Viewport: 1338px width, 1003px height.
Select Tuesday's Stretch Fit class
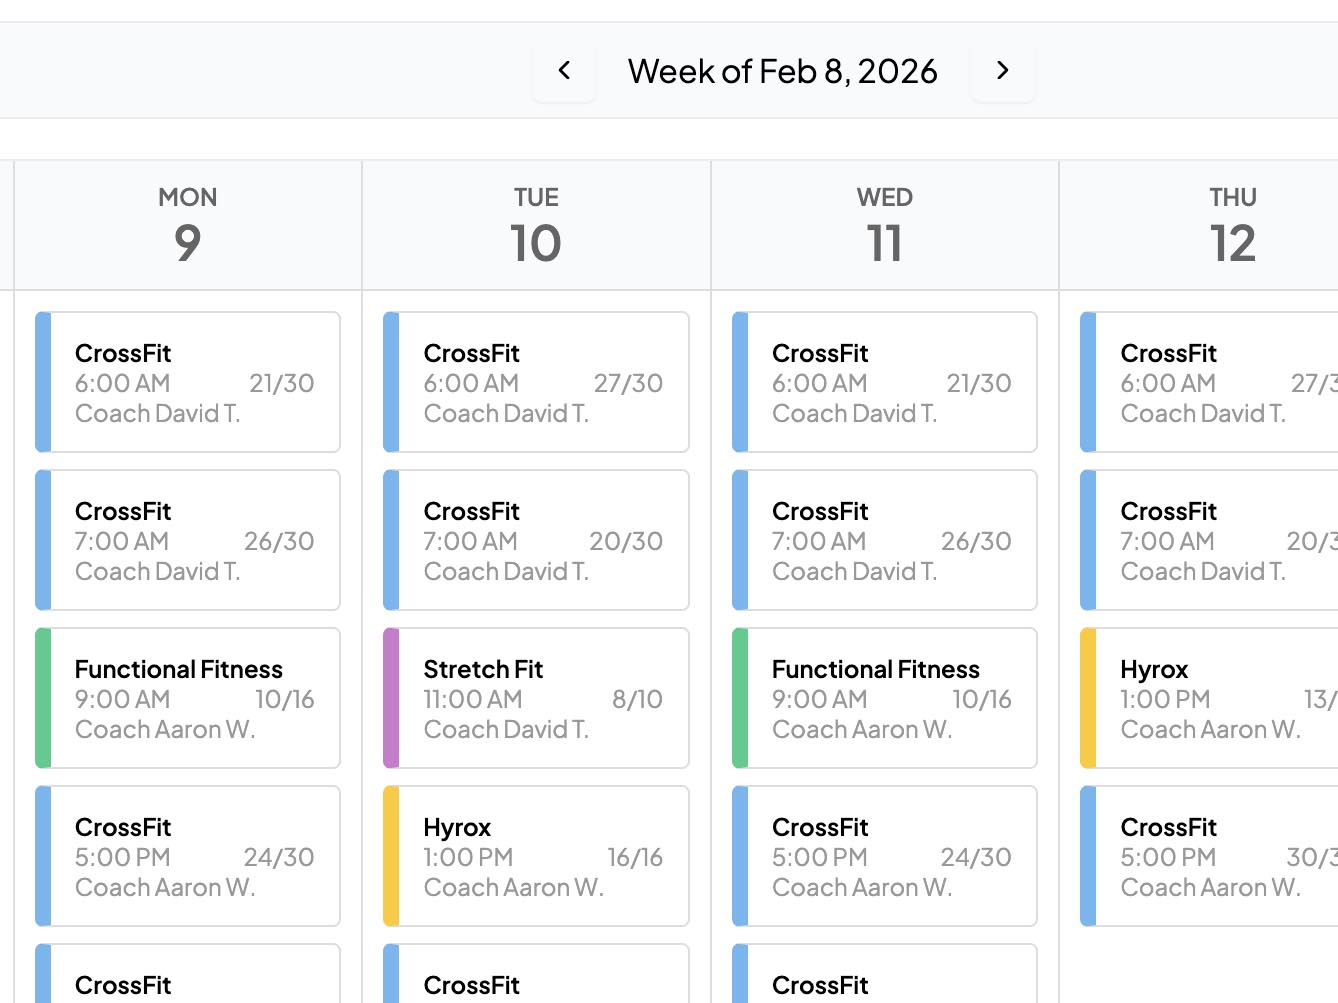pyautogui.click(x=535, y=698)
